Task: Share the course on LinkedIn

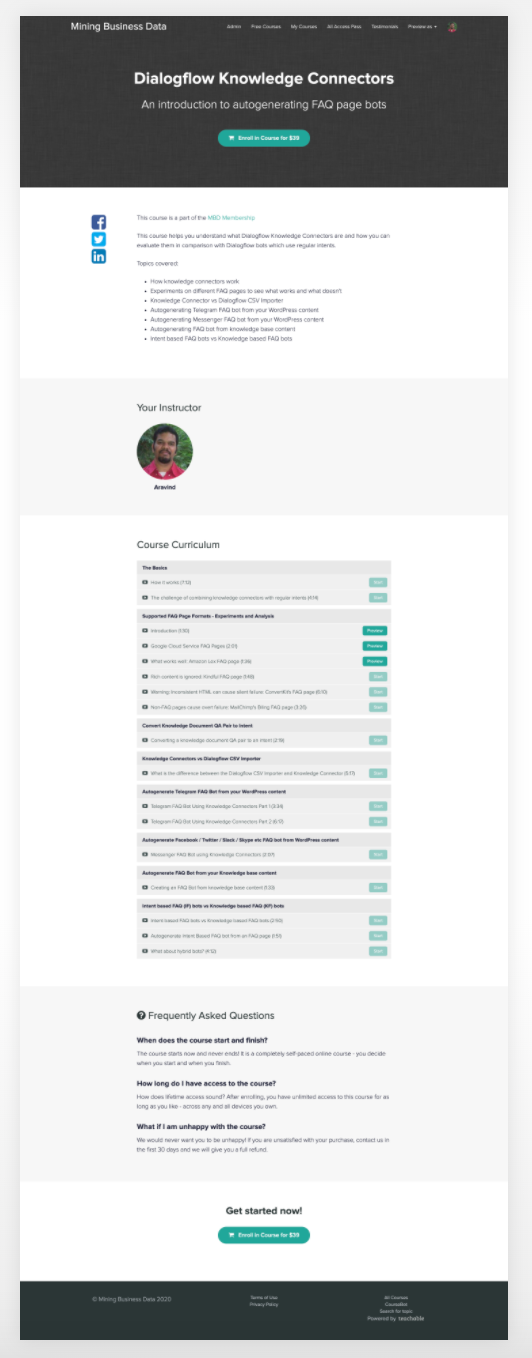Action: pyautogui.click(x=99, y=256)
